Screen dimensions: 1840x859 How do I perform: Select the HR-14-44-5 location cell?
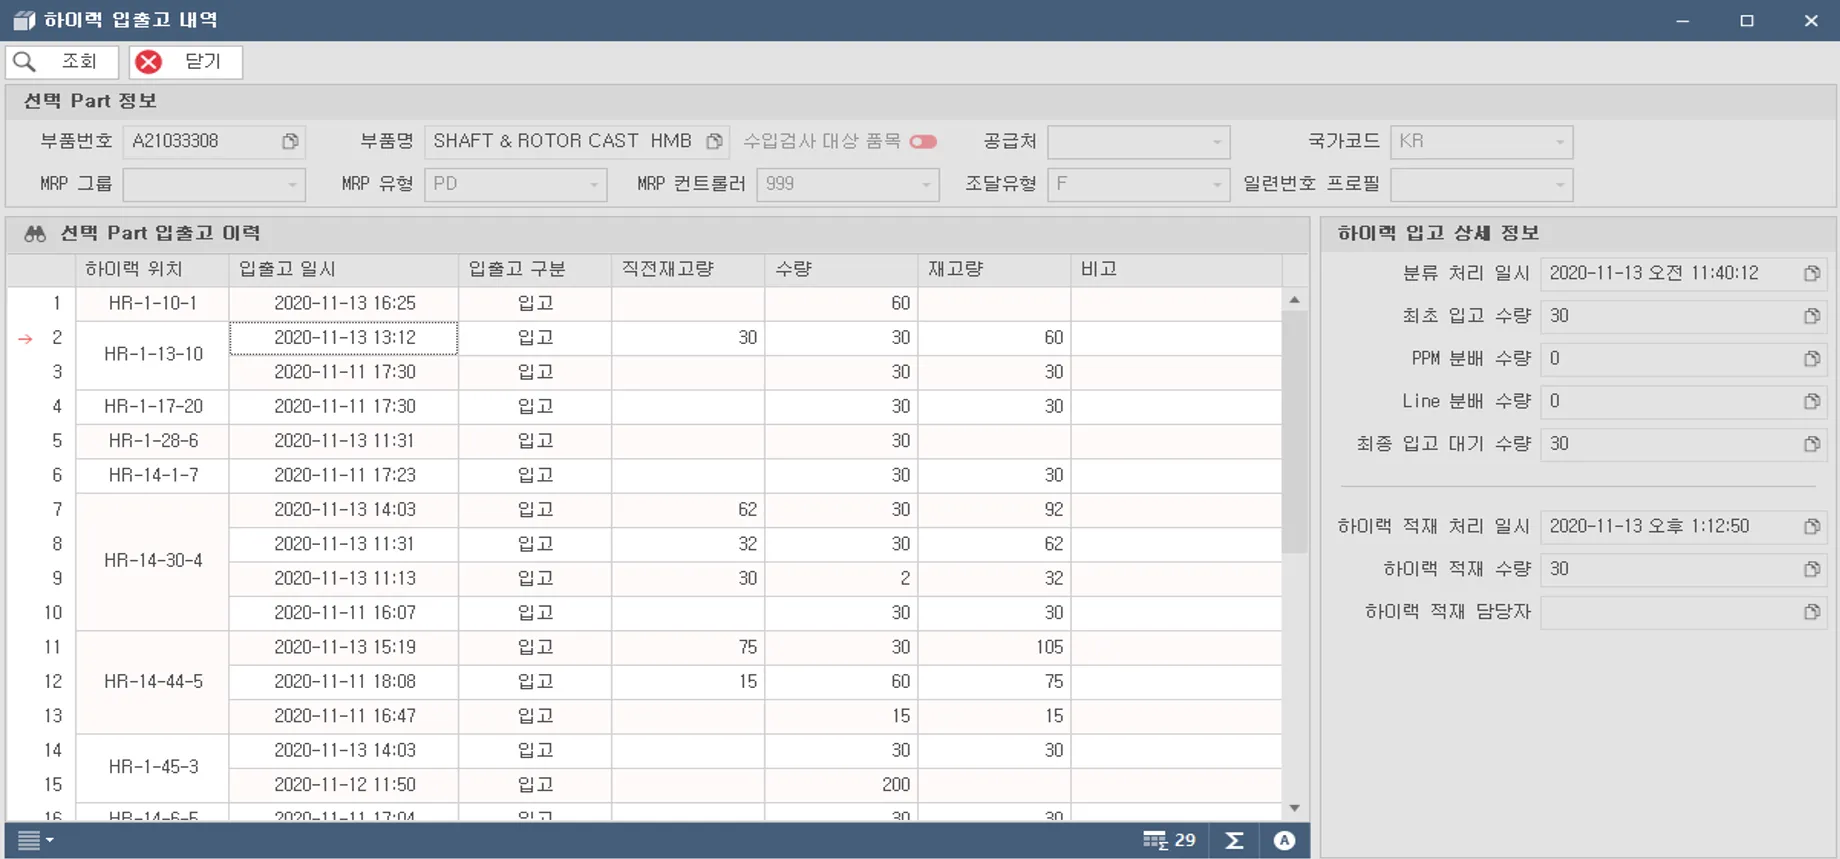click(x=152, y=682)
